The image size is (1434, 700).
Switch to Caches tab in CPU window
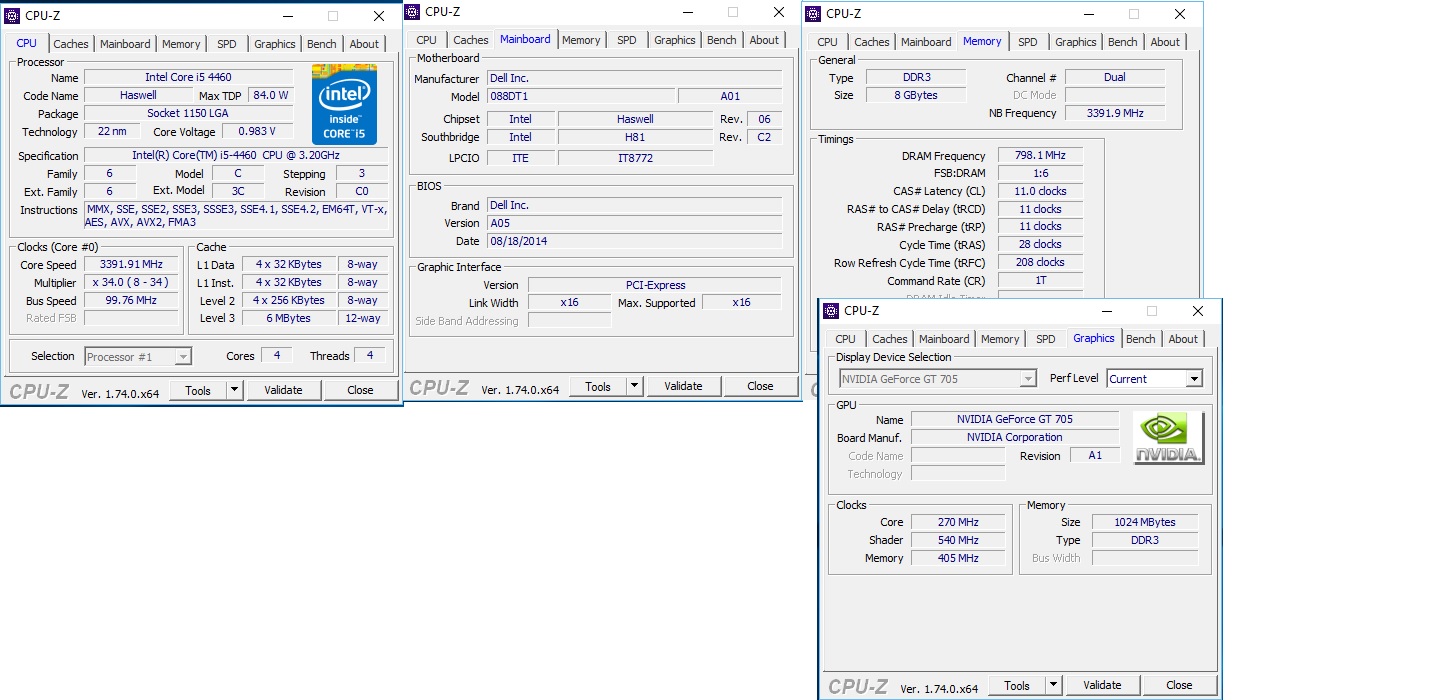tap(71, 44)
